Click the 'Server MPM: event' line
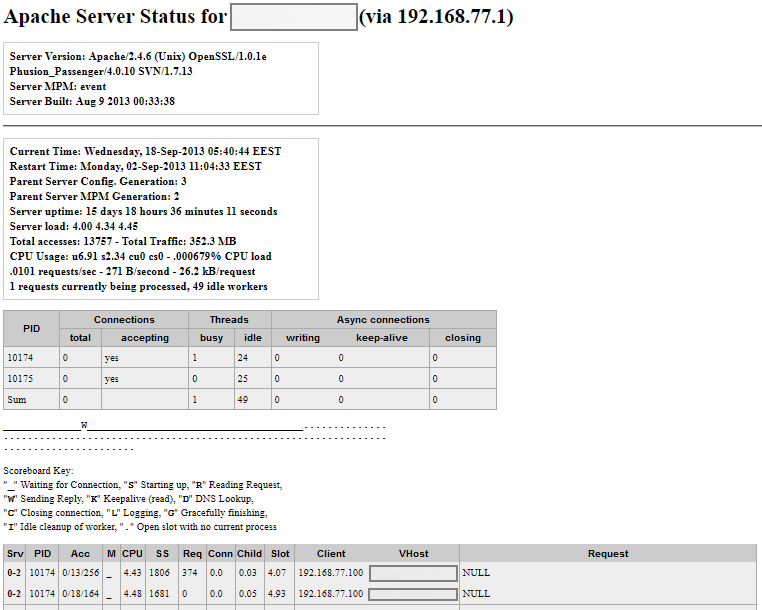Viewport: 762px width, 610px height. tap(58, 87)
